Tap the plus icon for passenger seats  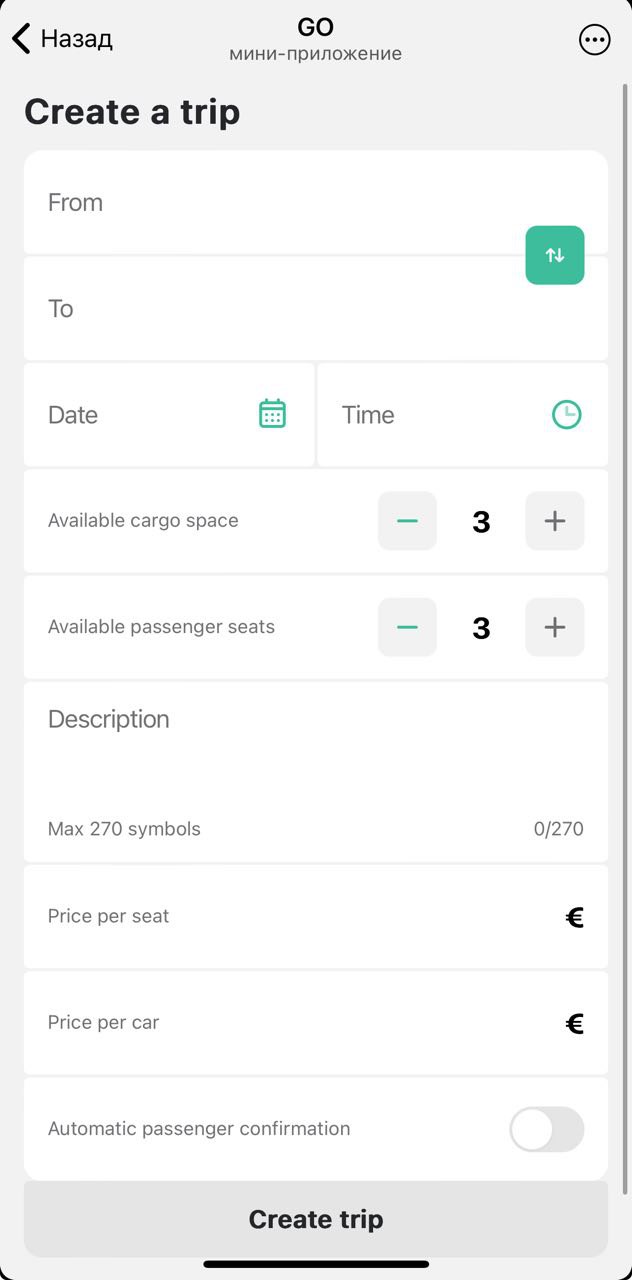(554, 627)
